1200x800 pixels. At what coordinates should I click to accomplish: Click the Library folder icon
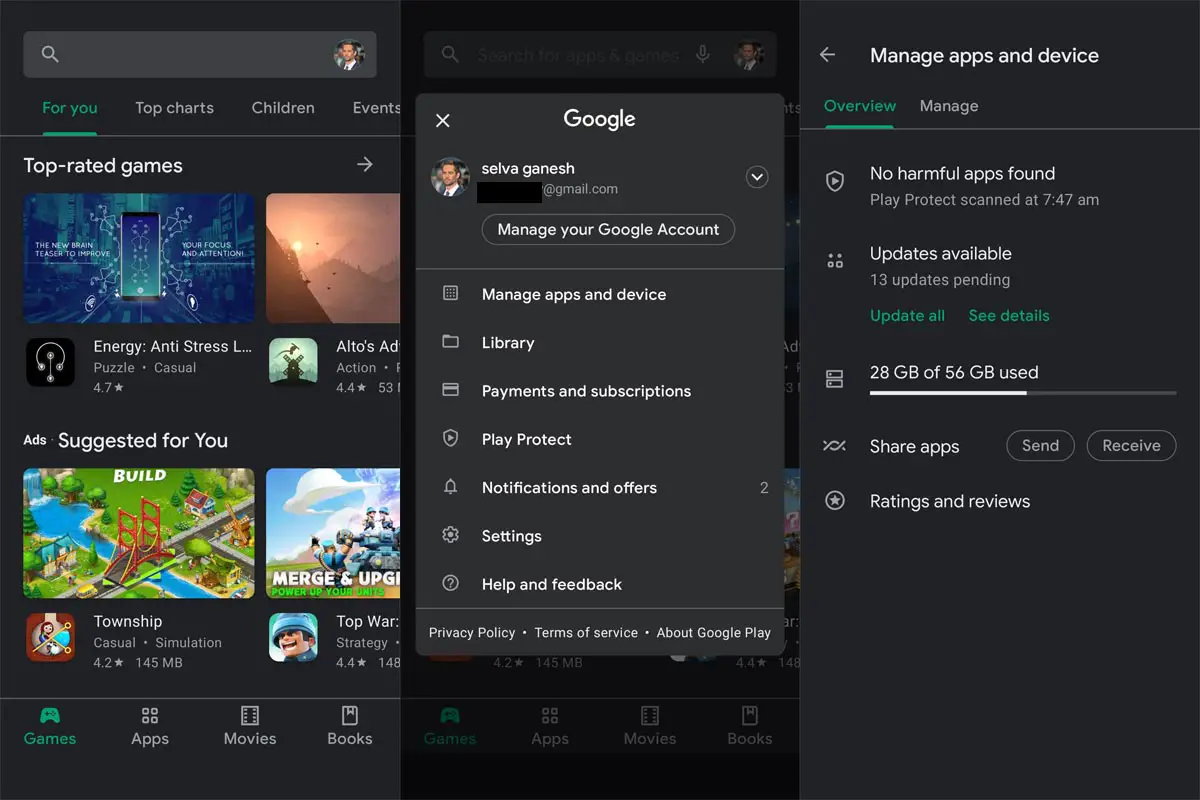click(x=450, y=341)
